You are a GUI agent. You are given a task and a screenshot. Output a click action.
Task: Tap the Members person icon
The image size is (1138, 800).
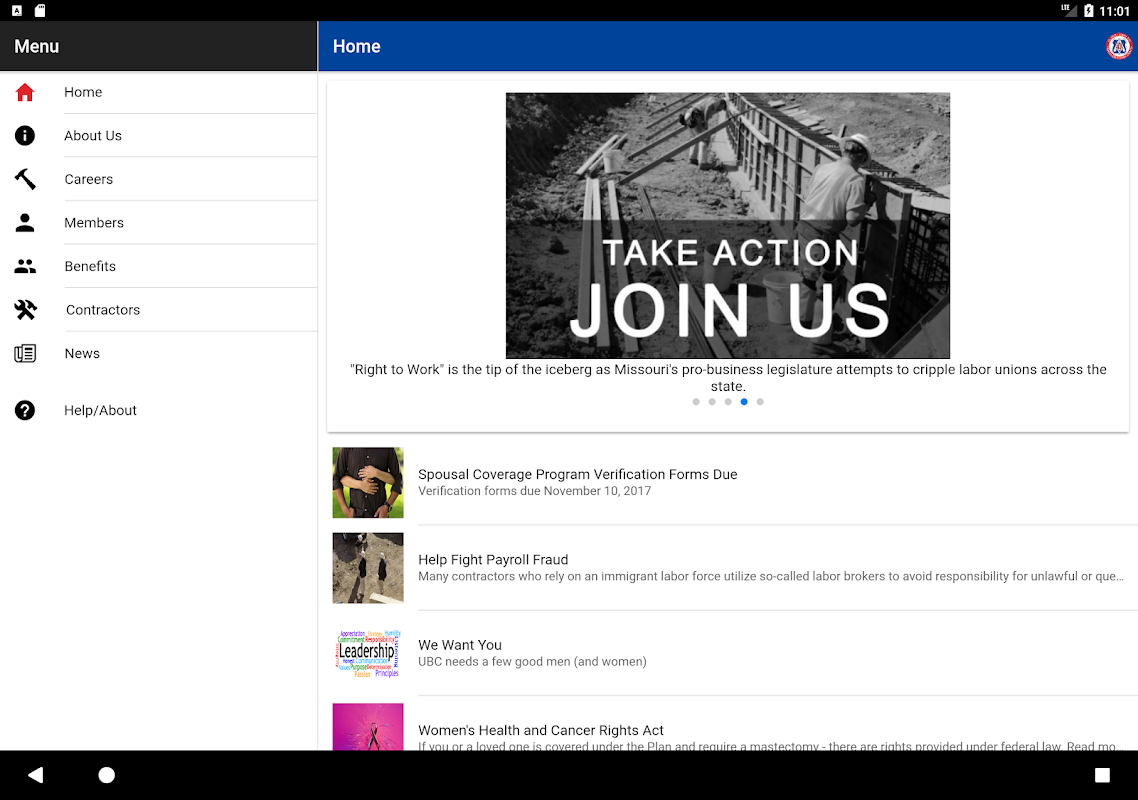pyautogui.click(x=25, y=223)
